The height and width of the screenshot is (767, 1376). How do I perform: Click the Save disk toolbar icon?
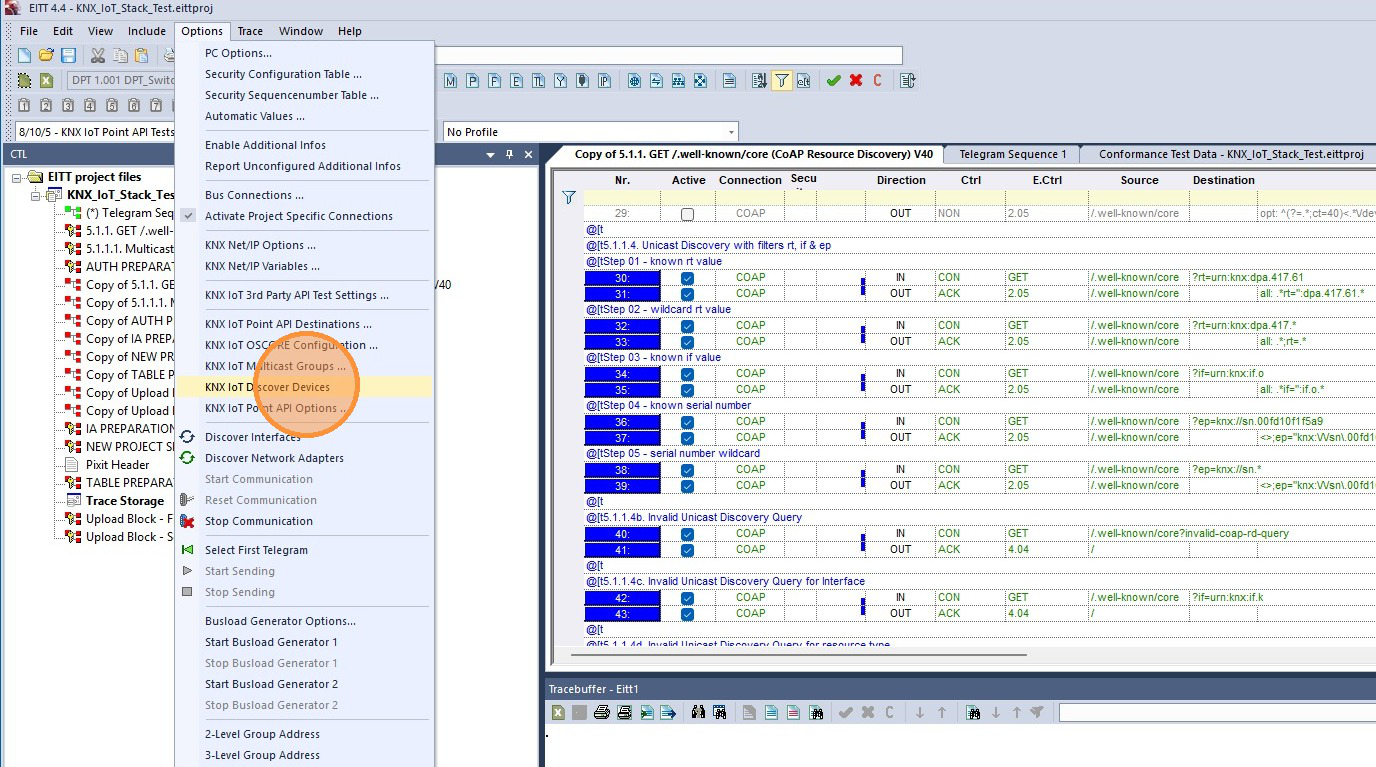pos(68,55)
